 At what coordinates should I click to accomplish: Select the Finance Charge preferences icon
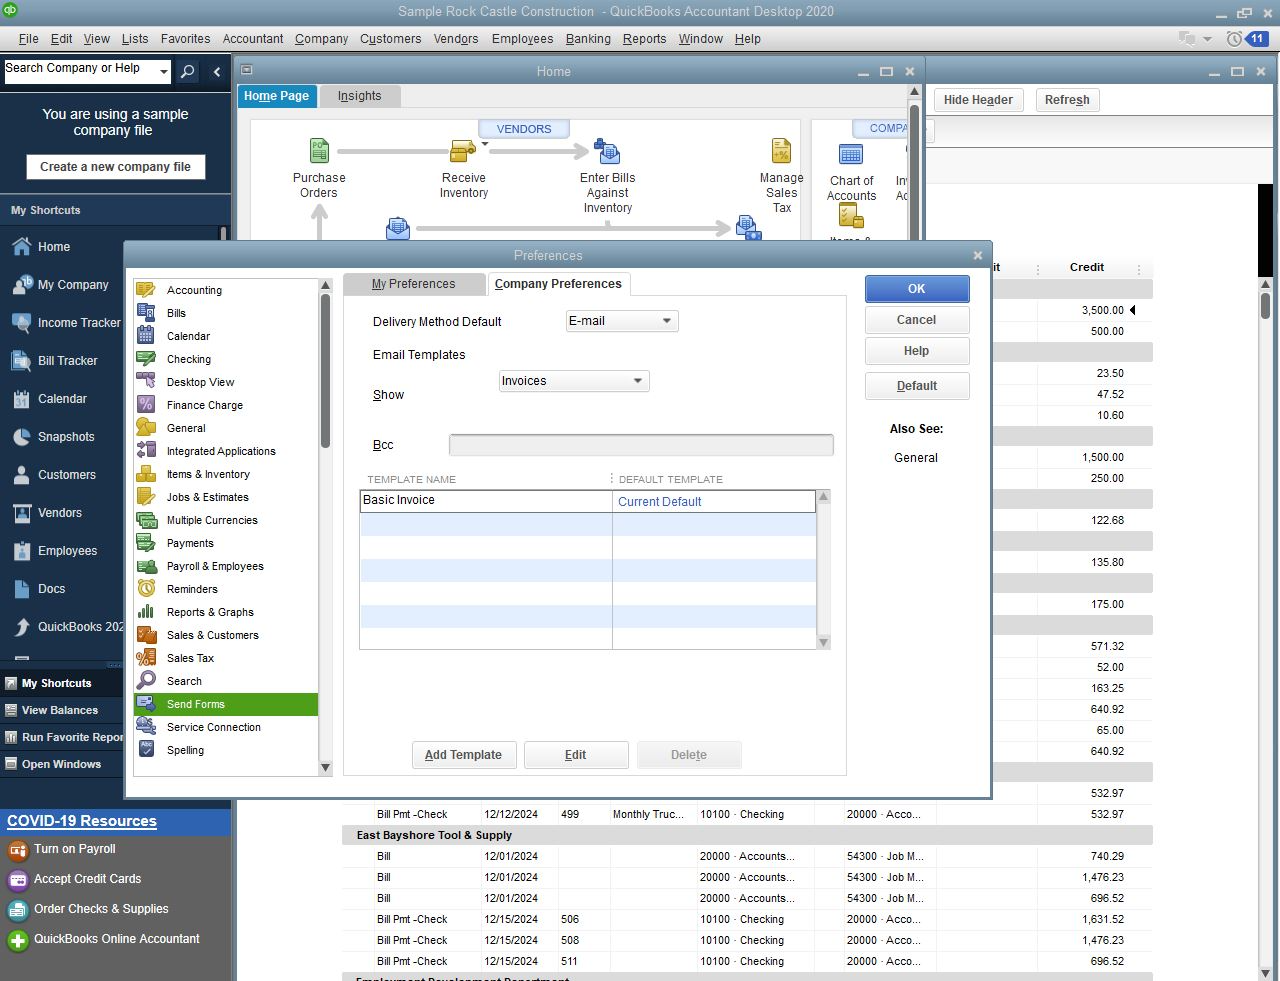click(146, 405)
